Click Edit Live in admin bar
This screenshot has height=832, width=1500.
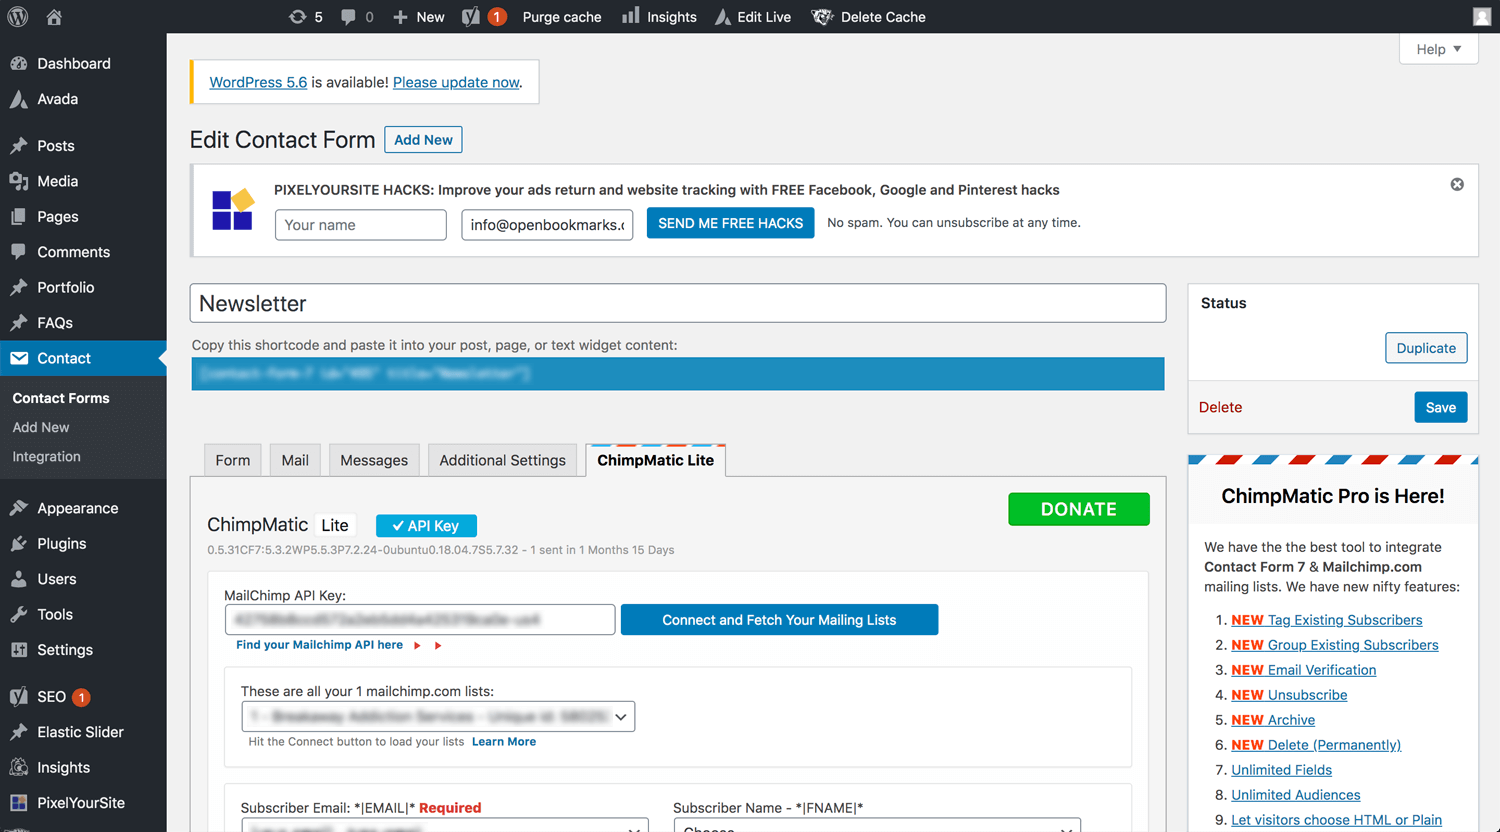click(753, 17)
